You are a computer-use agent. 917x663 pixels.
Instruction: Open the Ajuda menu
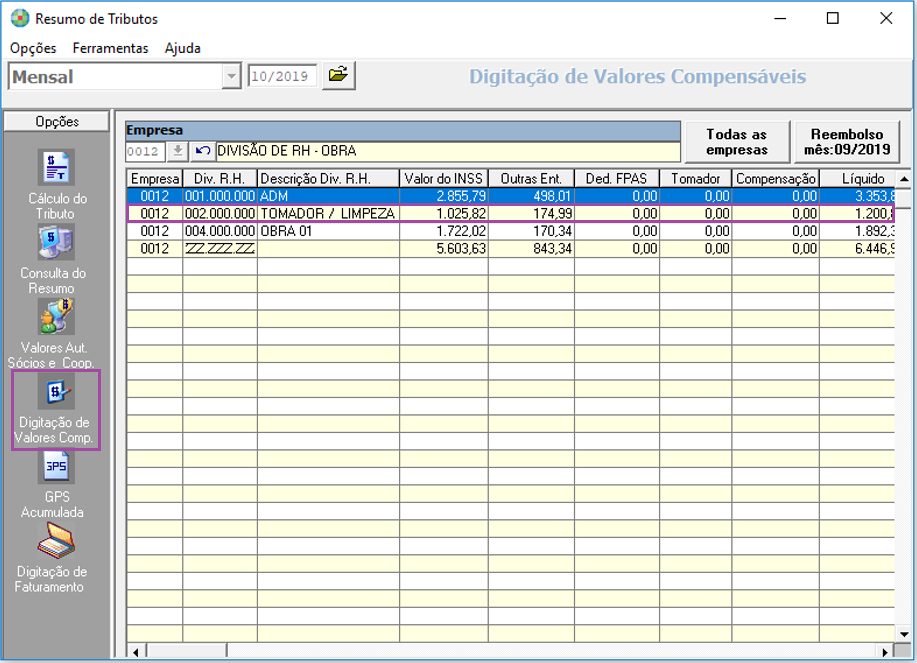pyautogui.click(x=182, y=48)
